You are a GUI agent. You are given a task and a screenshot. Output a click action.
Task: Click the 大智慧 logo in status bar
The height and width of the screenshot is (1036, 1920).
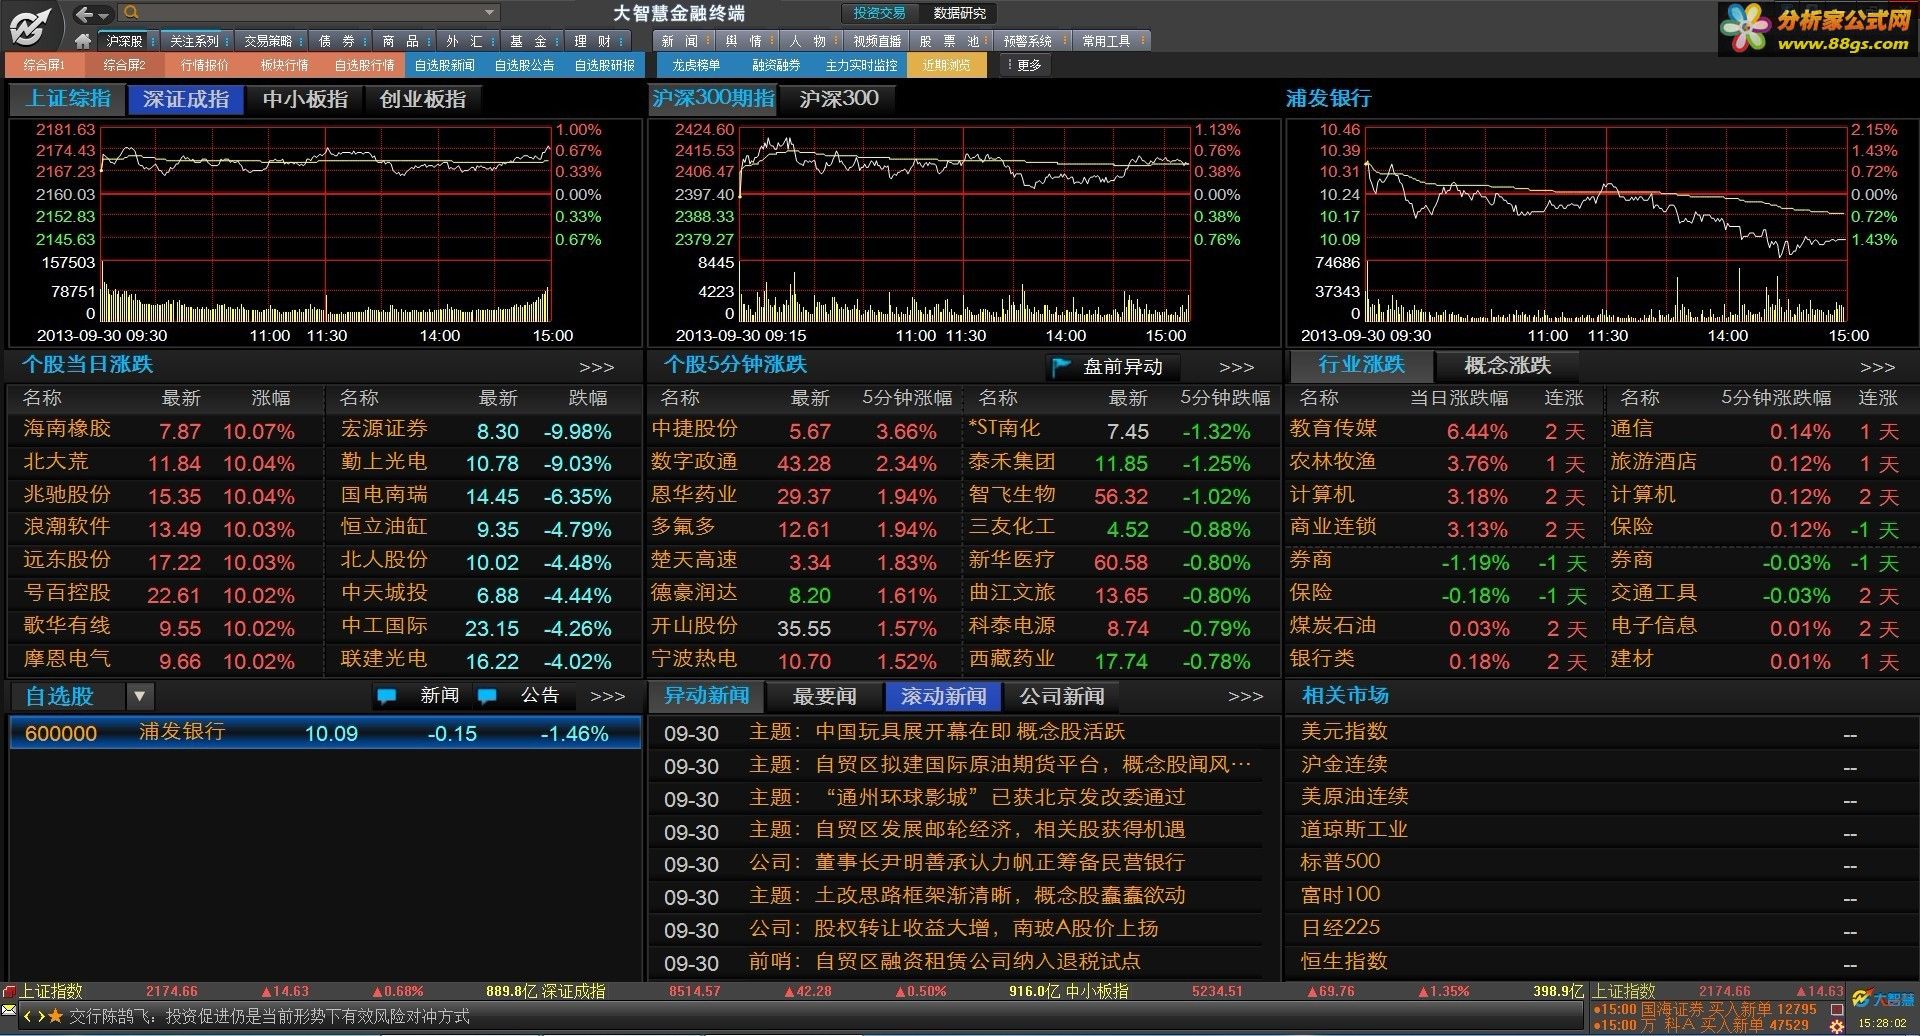click(1881, 999)
